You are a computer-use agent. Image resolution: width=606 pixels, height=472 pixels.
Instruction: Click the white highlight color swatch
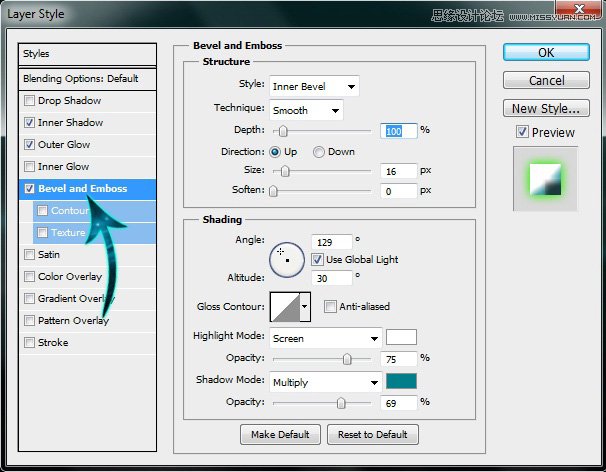coord(401,337)
